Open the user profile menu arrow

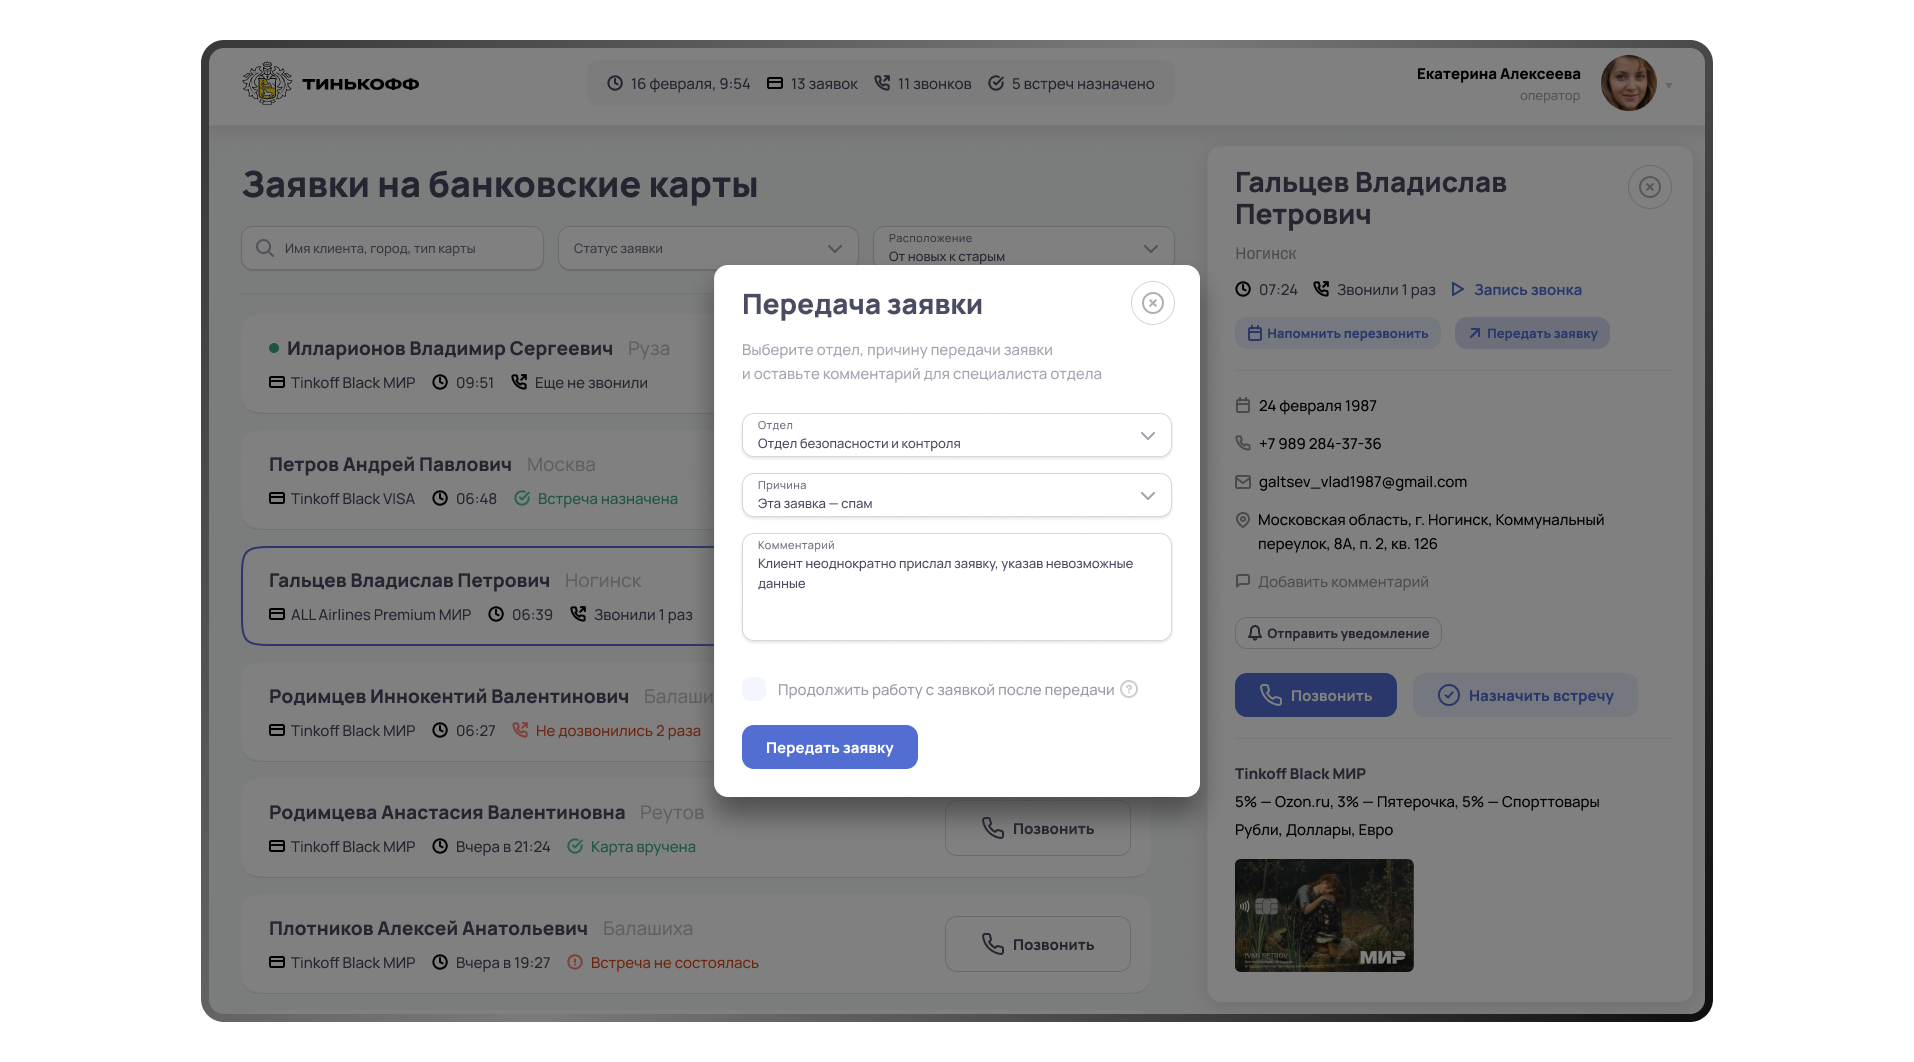click(x=1668, y=85)
